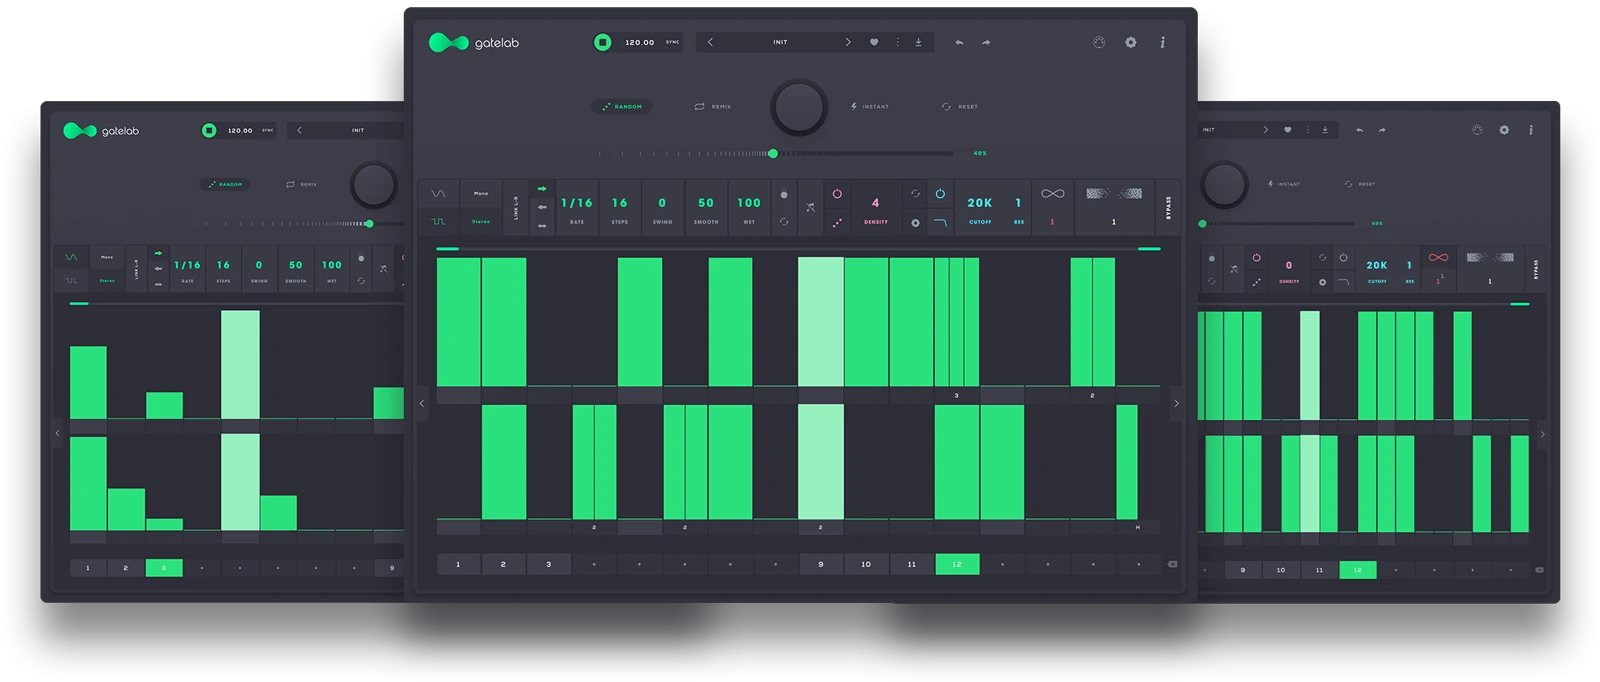
Task: Click the redo arrow in the center window
Action: tap(986, 42)
